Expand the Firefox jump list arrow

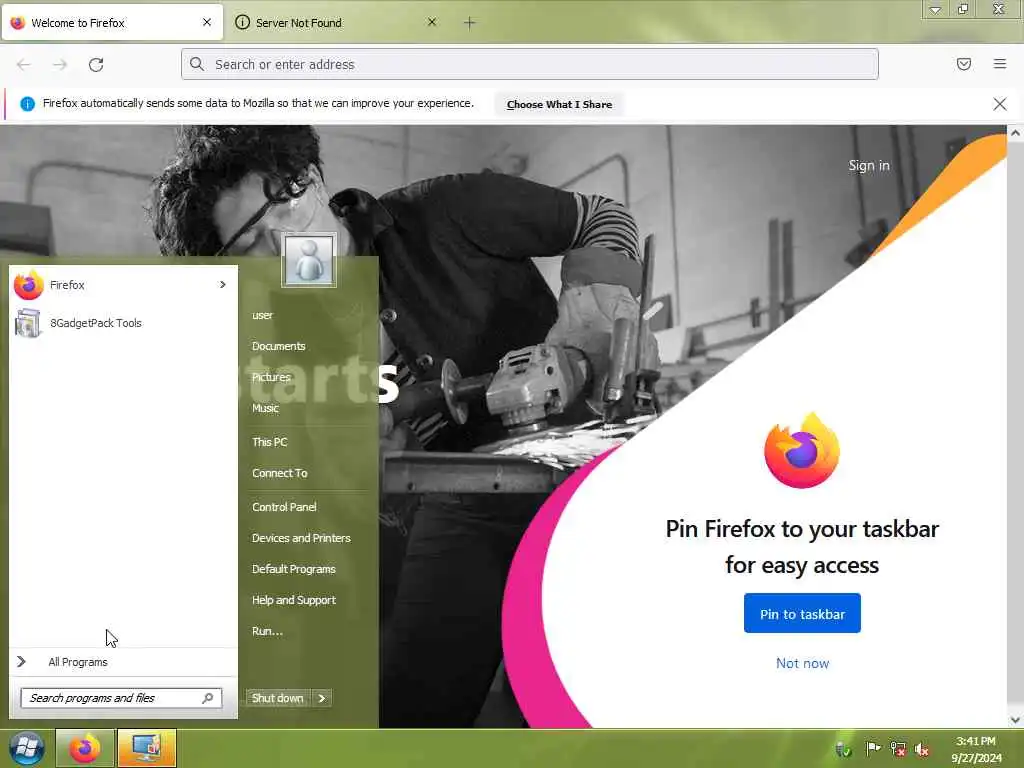[223, 285]
